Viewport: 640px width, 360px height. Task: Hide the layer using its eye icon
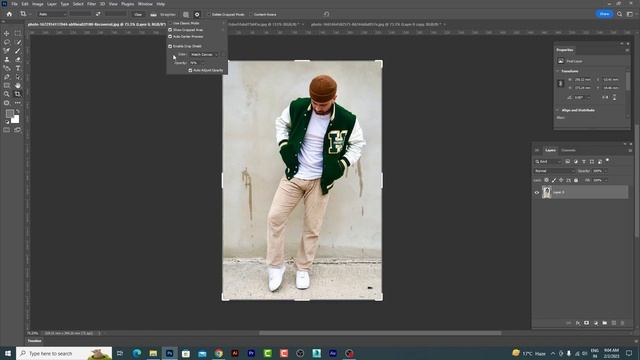[537, 192]
